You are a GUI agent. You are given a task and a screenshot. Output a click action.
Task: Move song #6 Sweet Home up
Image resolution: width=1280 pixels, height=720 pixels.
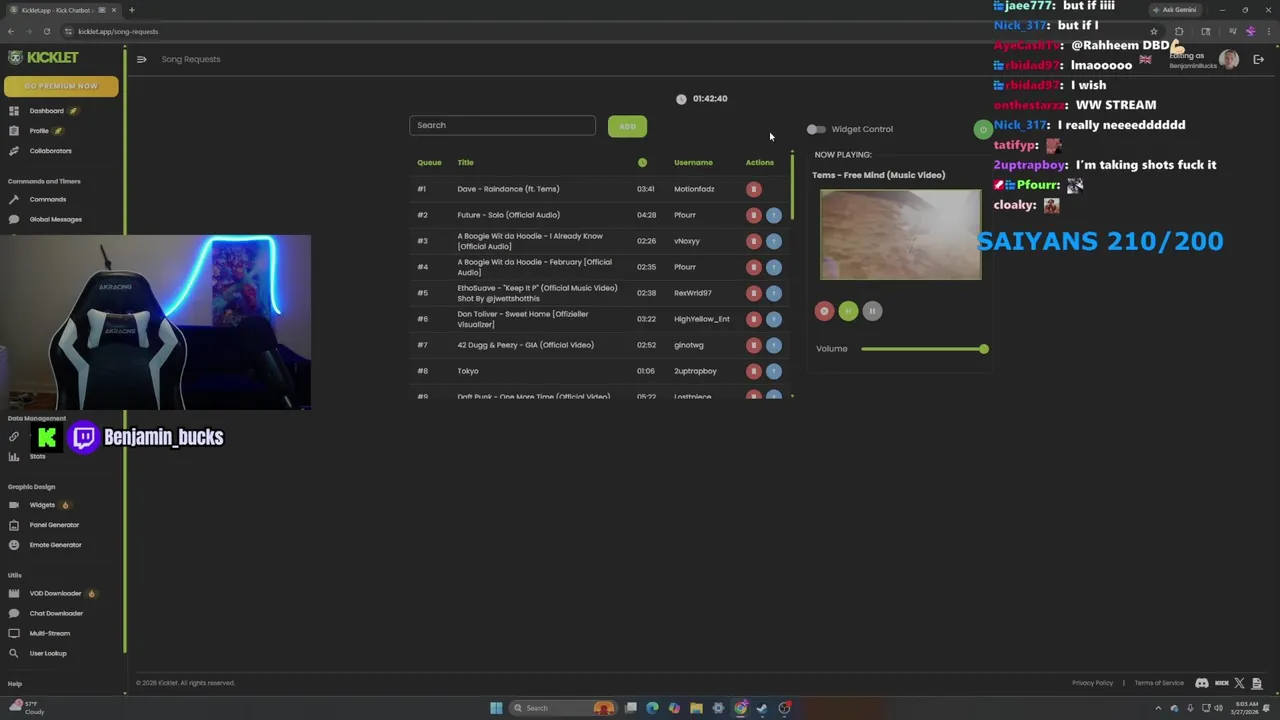point(773,319)
